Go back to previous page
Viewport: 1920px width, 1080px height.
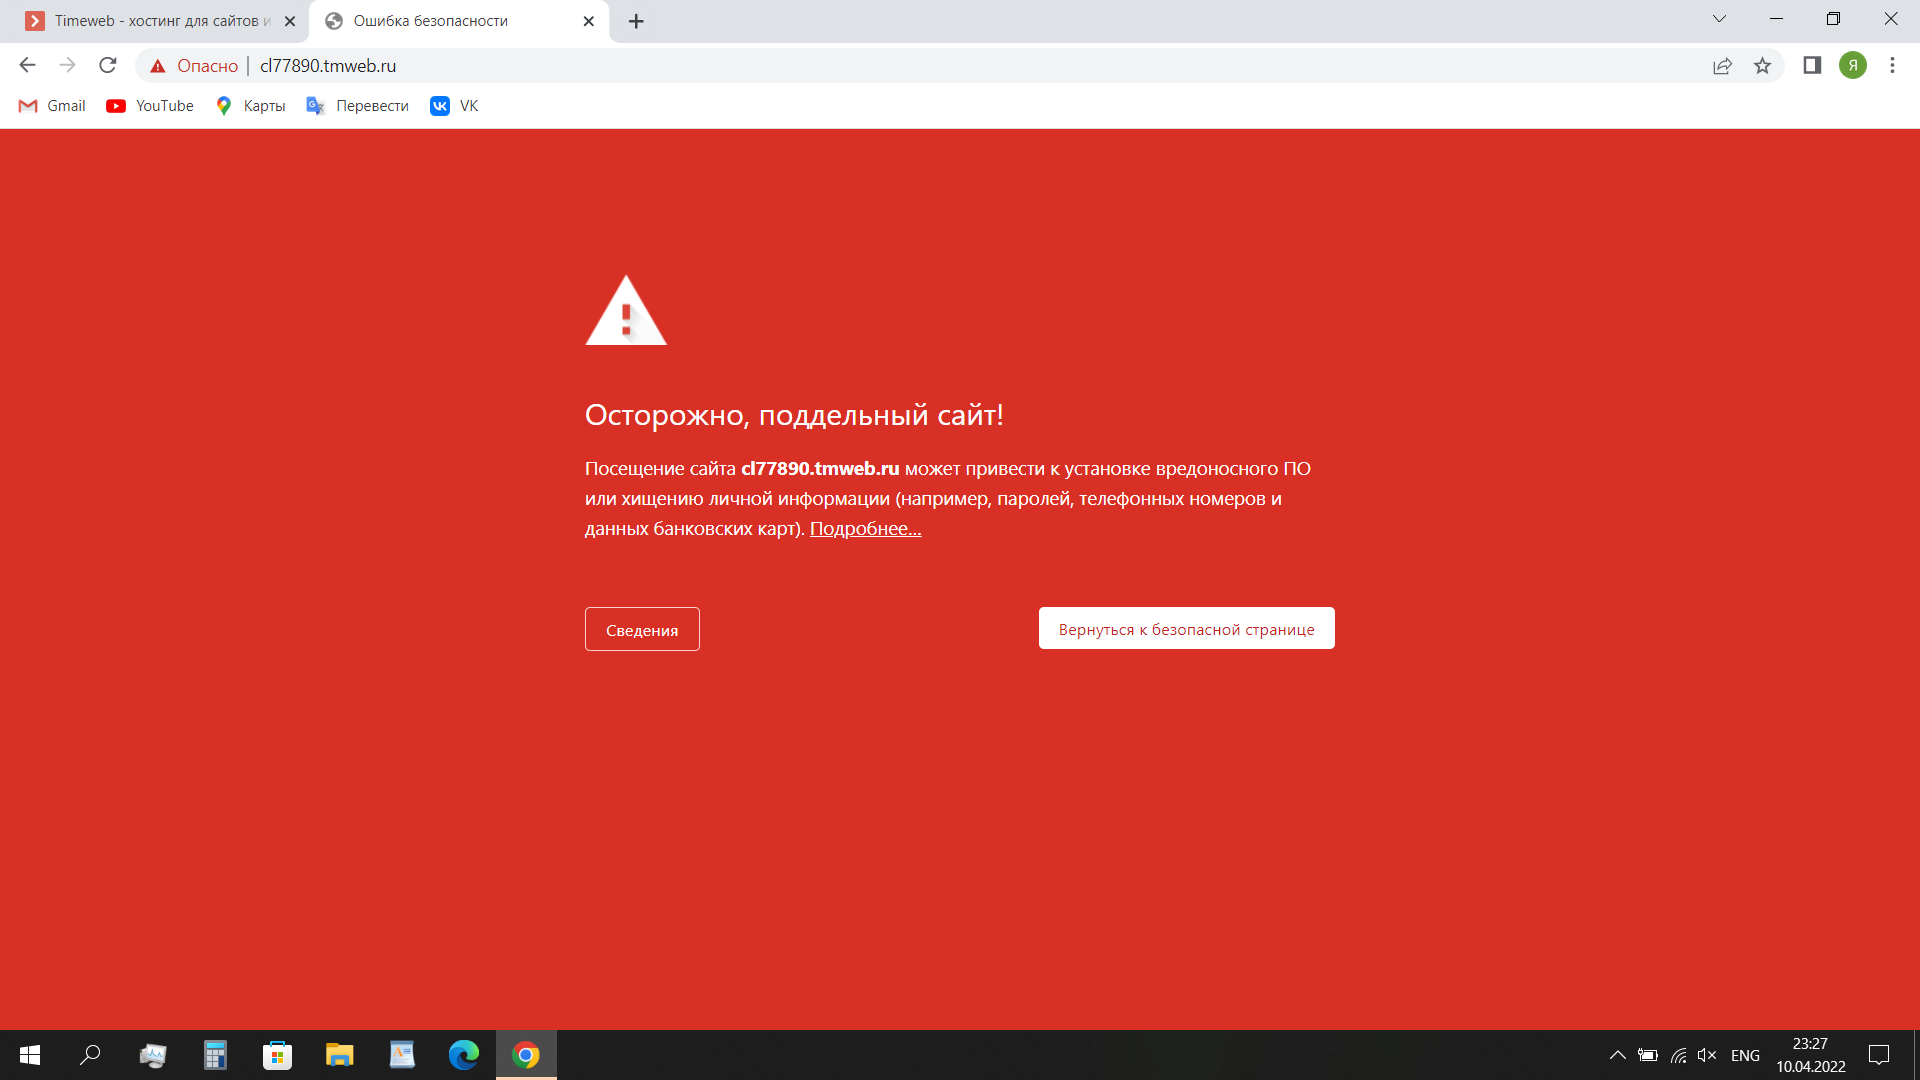(27, 66)
